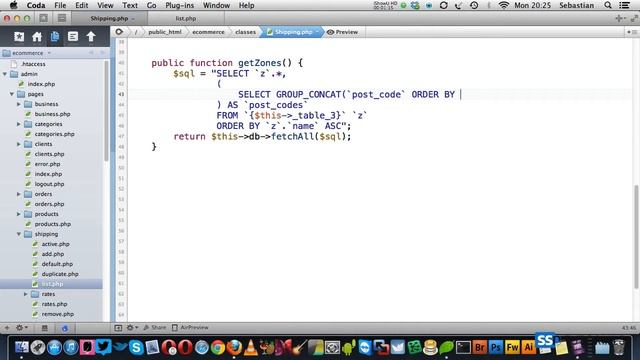Click the editor vertical scrollbar
The width and height of the screenshot is (640, 360).
(x=636, y=237)
